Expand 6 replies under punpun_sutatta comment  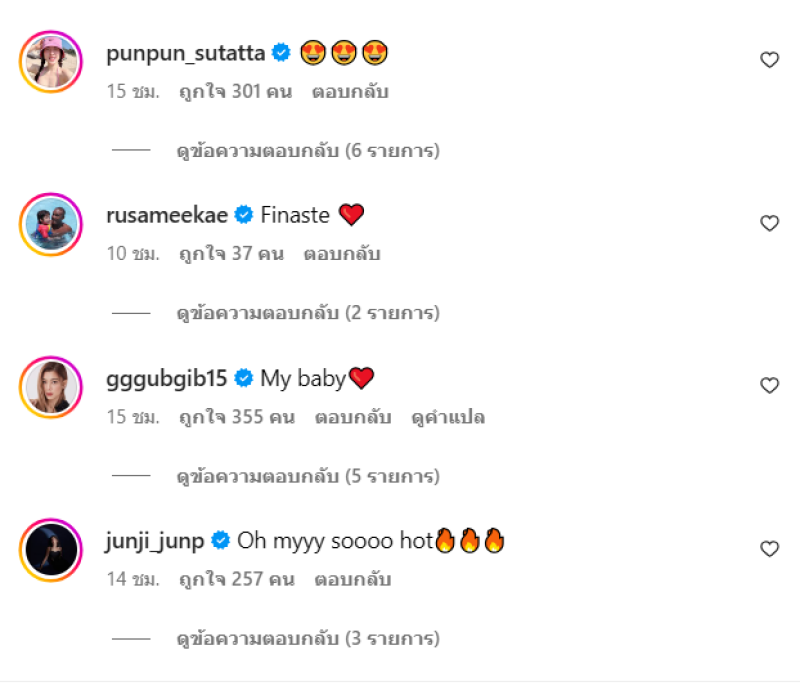pos(307,151)
